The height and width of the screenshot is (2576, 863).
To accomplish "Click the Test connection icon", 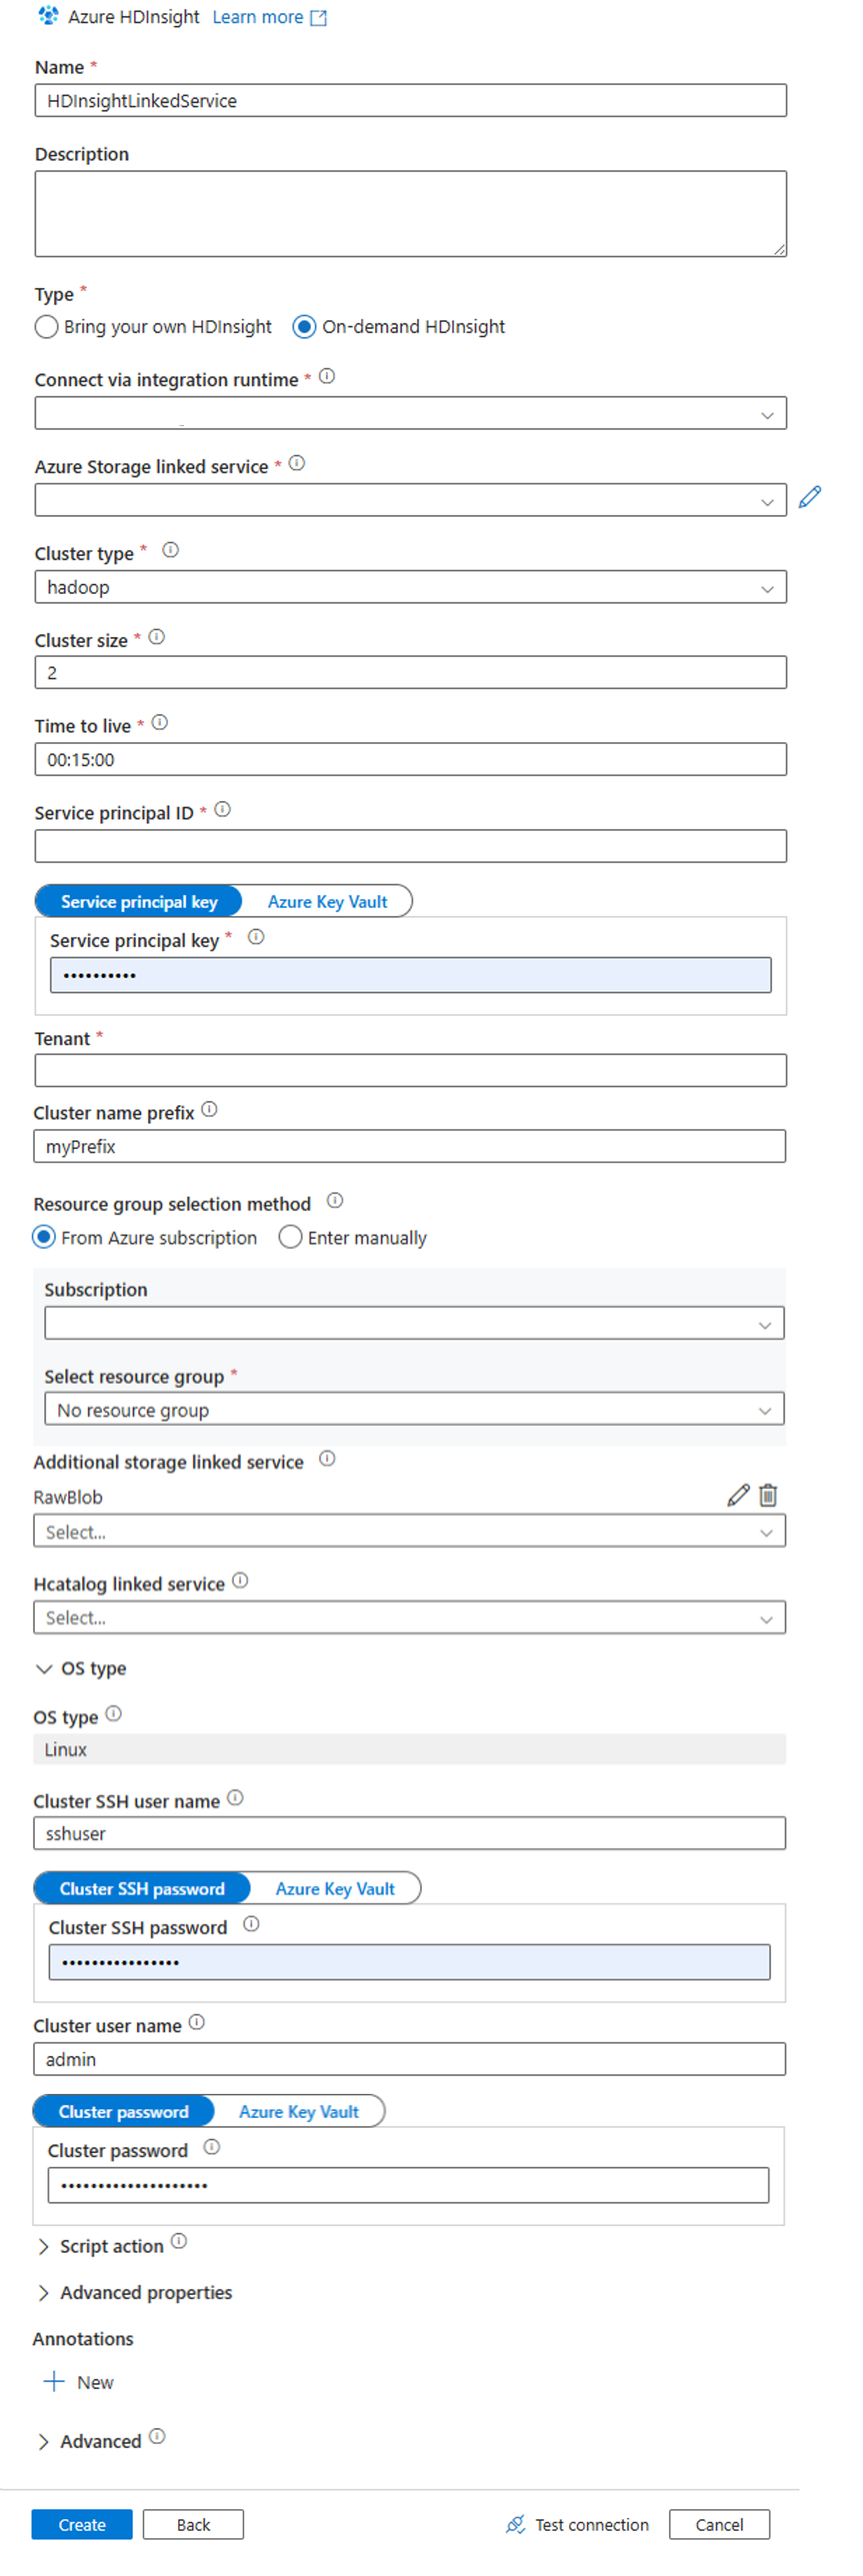I will (x=516, y=2524).
